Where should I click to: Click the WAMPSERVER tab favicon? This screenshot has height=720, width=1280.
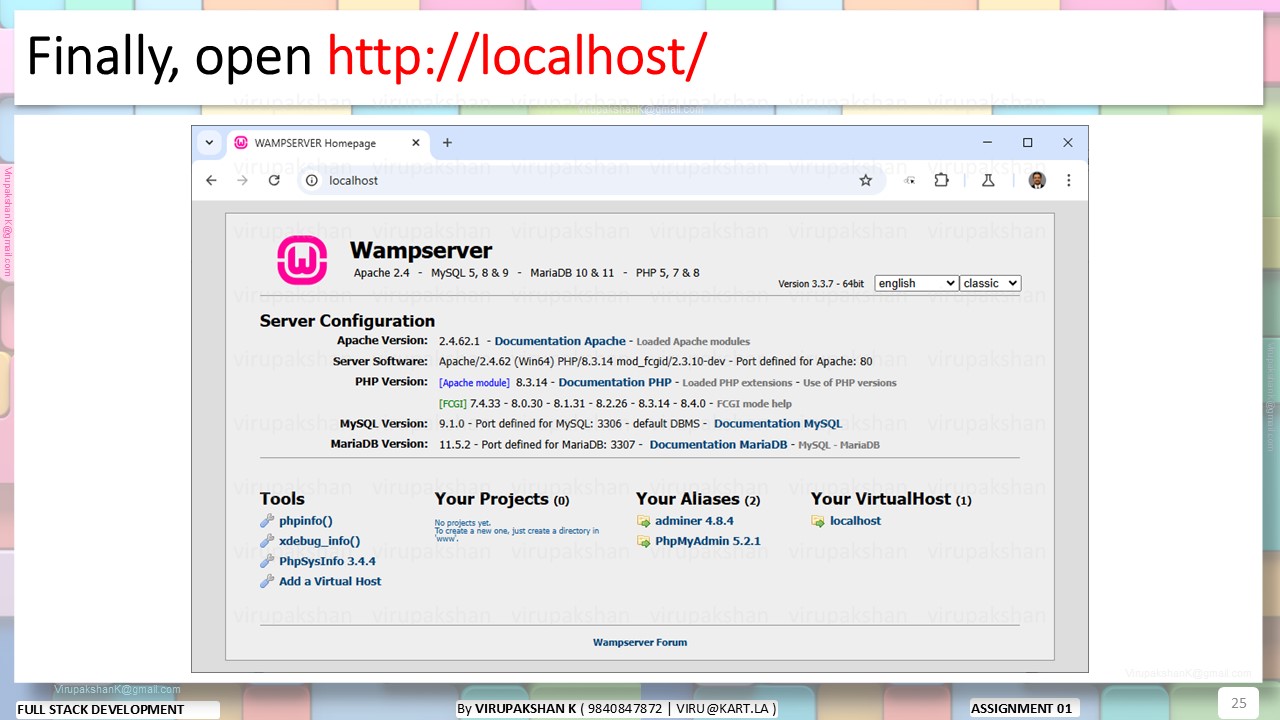(x=241, y=143)
